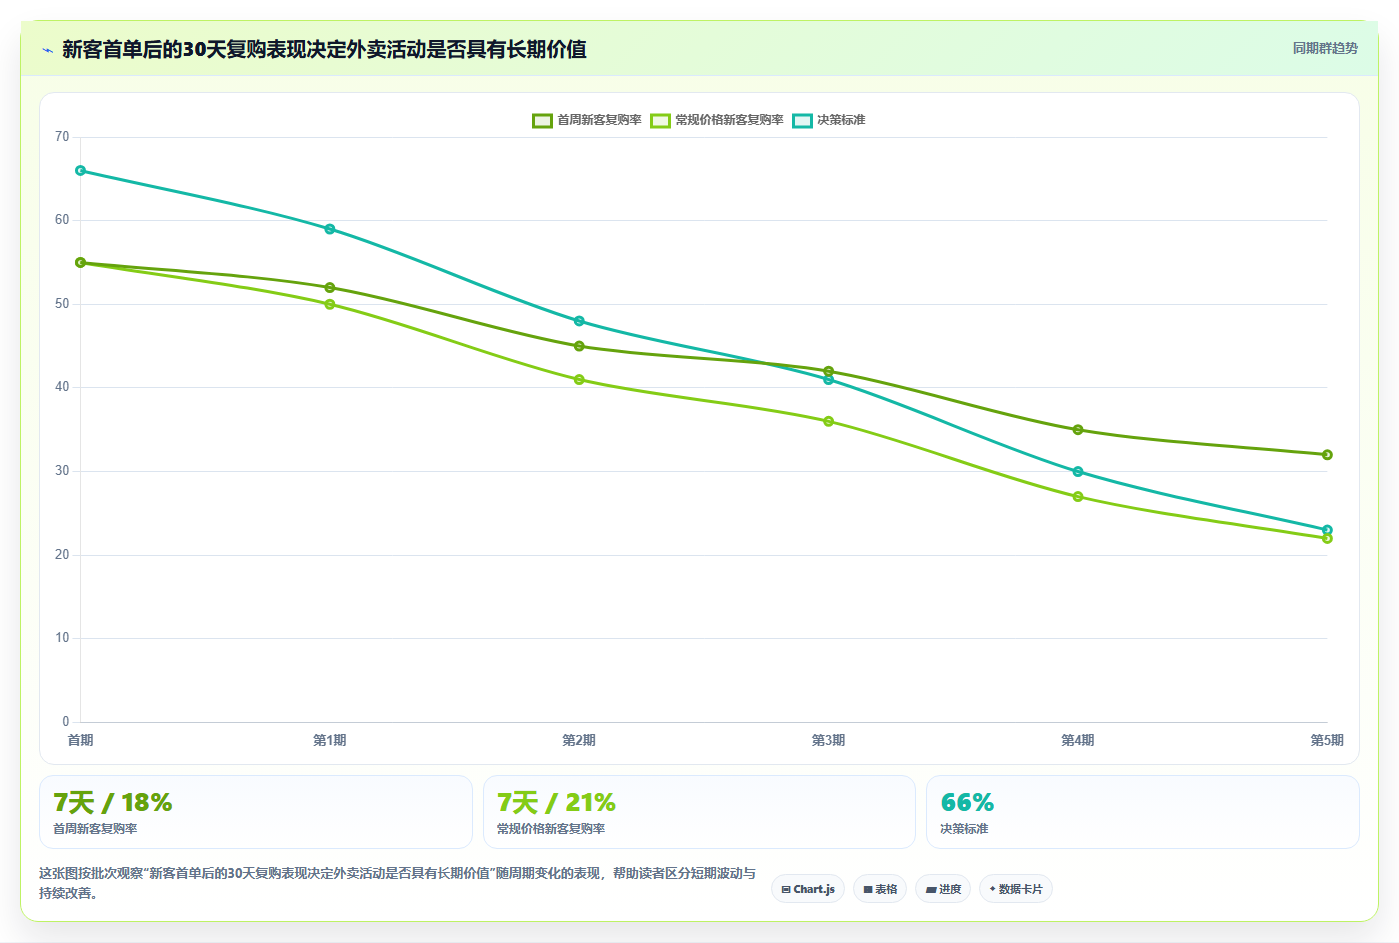Toggle the 首周新客复购率 legend series
This screenshot has width=1399, height=943.
[587, 120]
